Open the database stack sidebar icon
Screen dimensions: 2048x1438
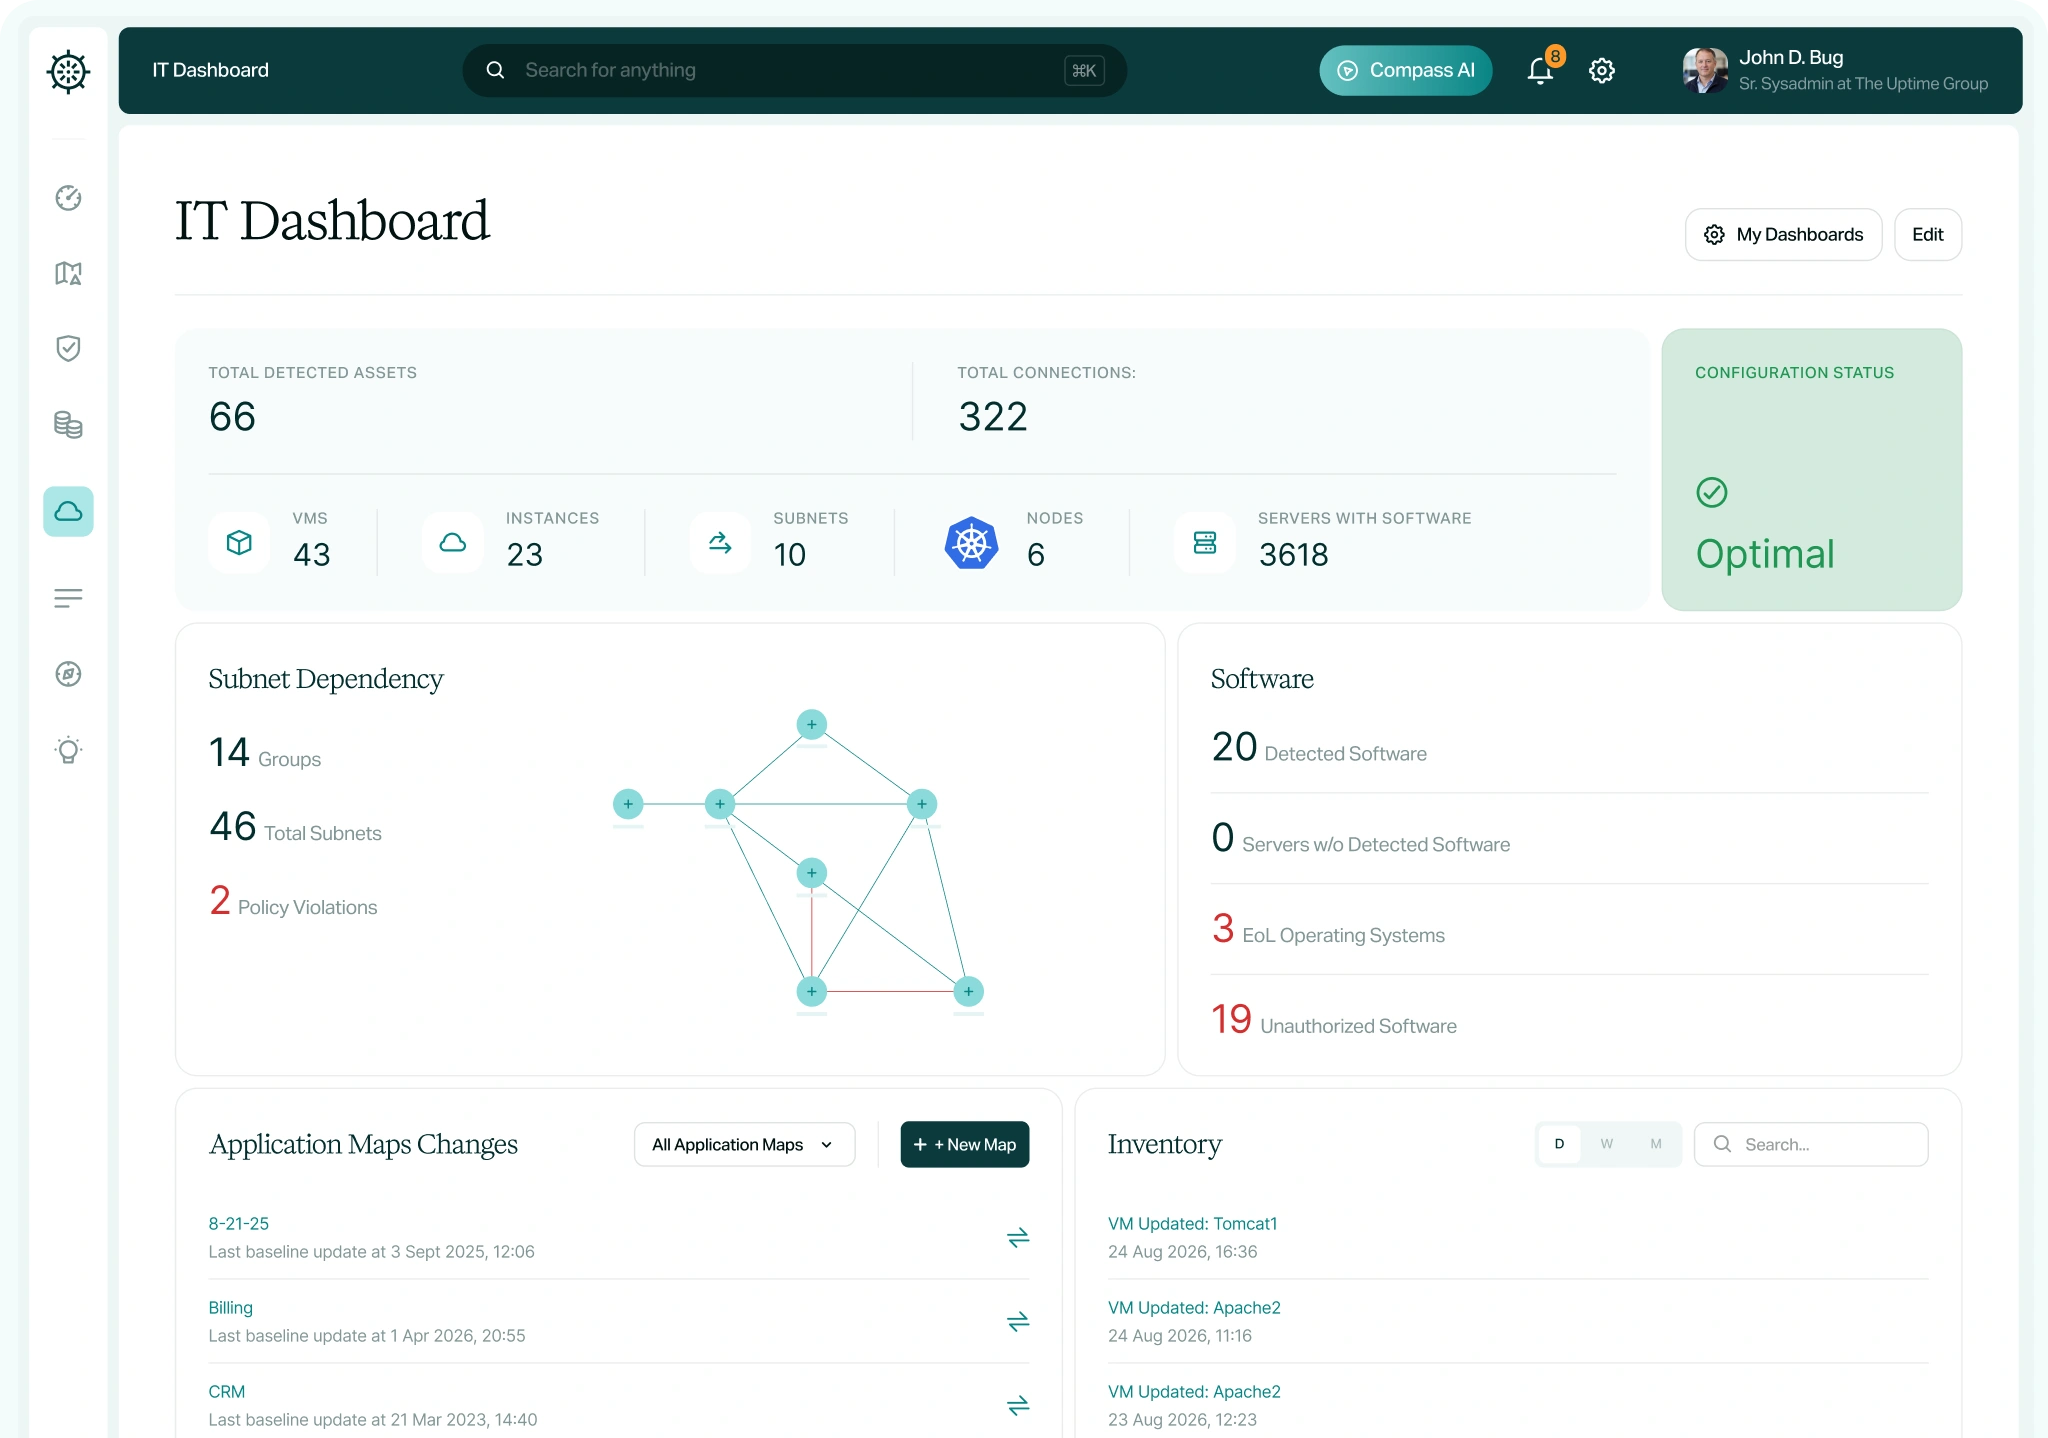coord(68,424)
